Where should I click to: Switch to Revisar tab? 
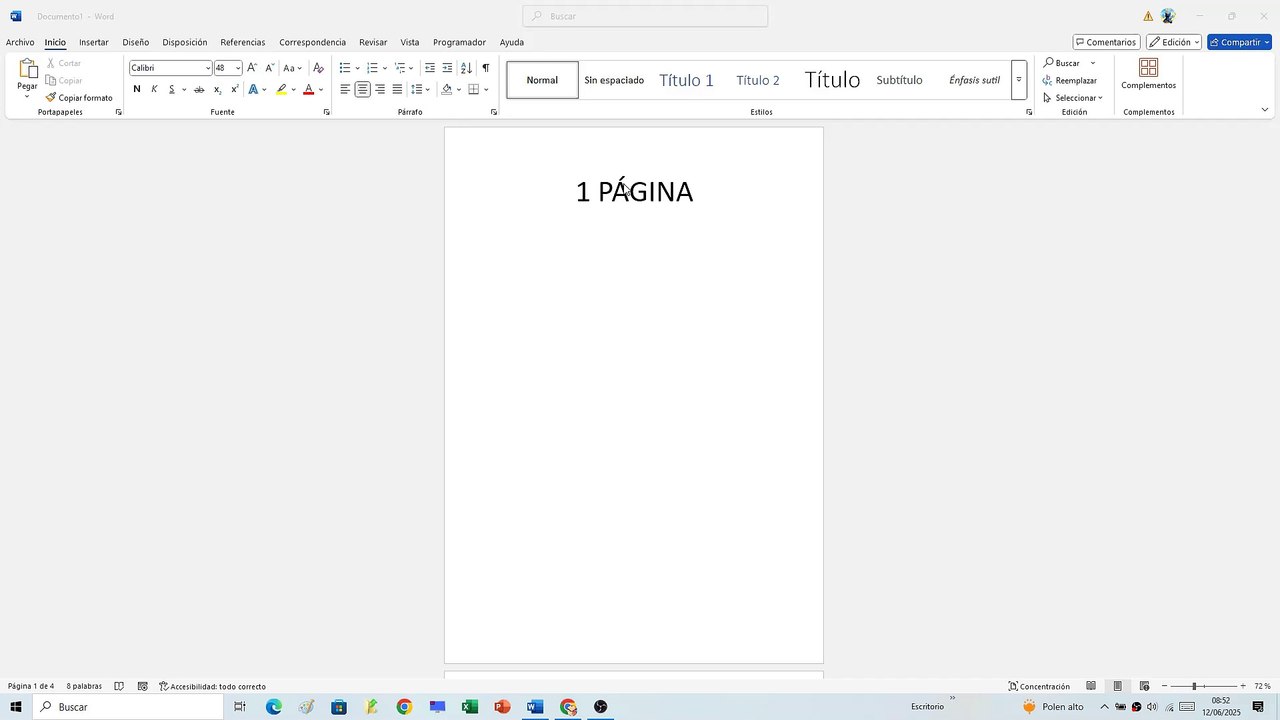click(x=373, y=42)
